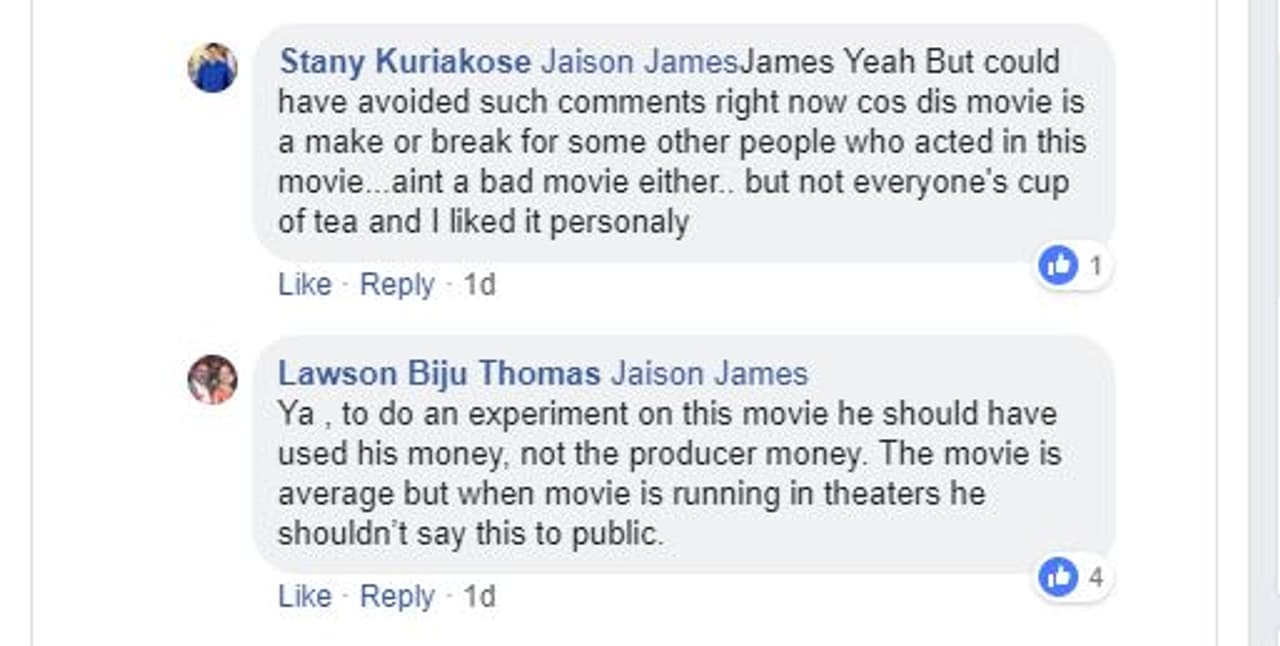Open the 1d timestamp under Stany's comment
The height and width of the screenshot is (646, 1280).
pos(479,285)
